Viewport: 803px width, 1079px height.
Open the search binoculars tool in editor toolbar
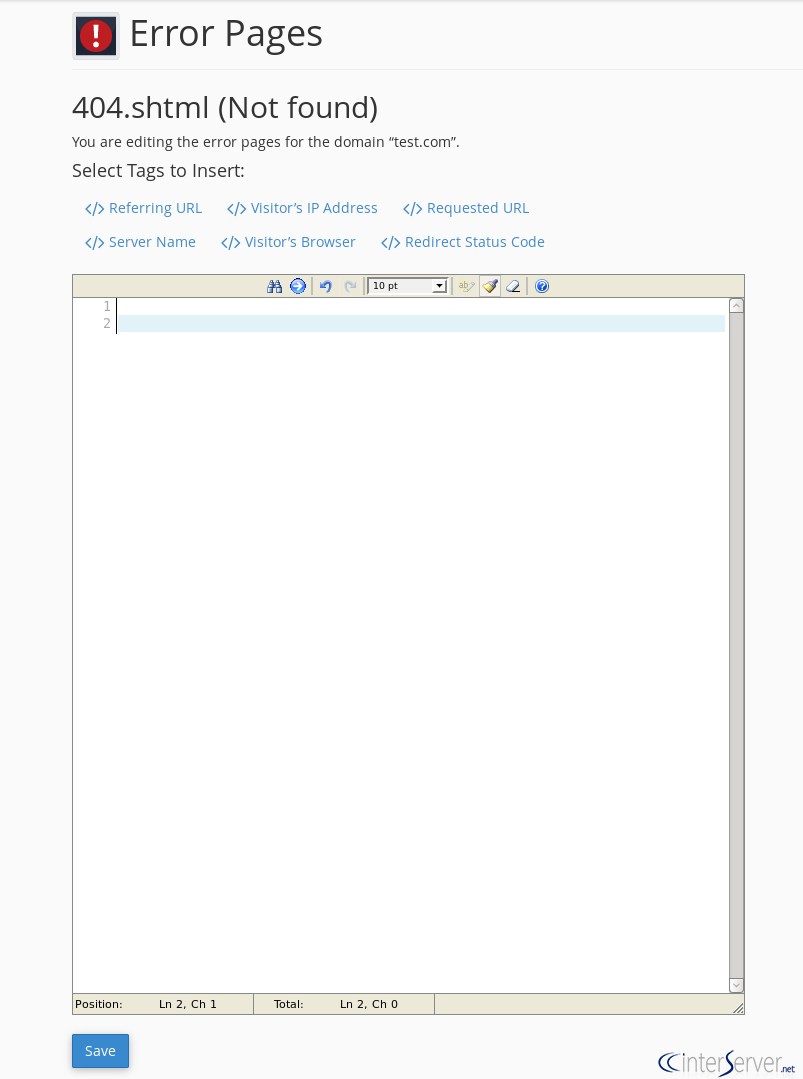(x=275, y=286)
